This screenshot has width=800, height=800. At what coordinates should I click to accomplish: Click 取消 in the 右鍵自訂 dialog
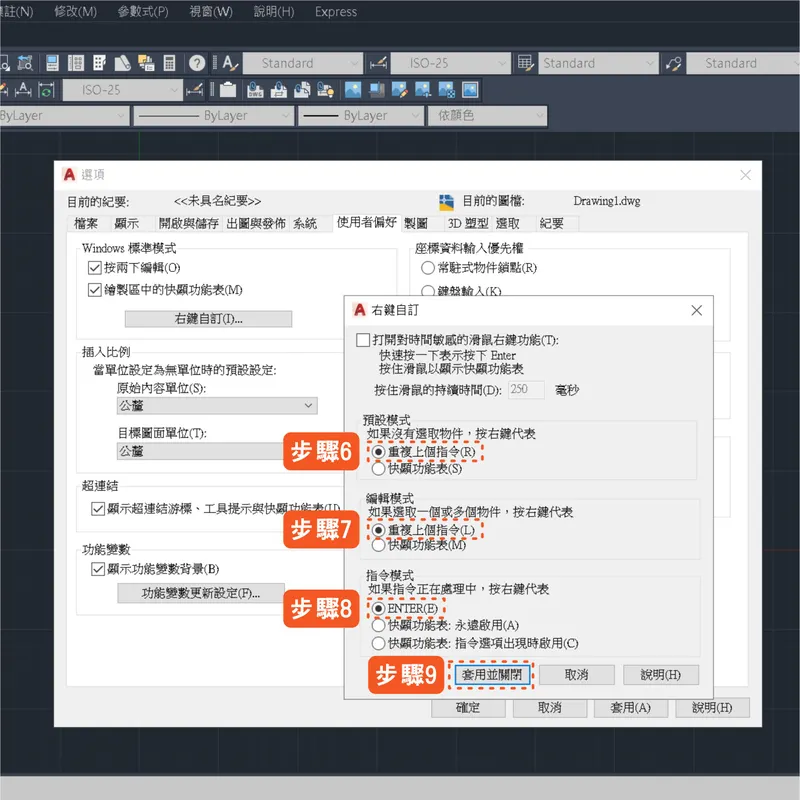577,675
